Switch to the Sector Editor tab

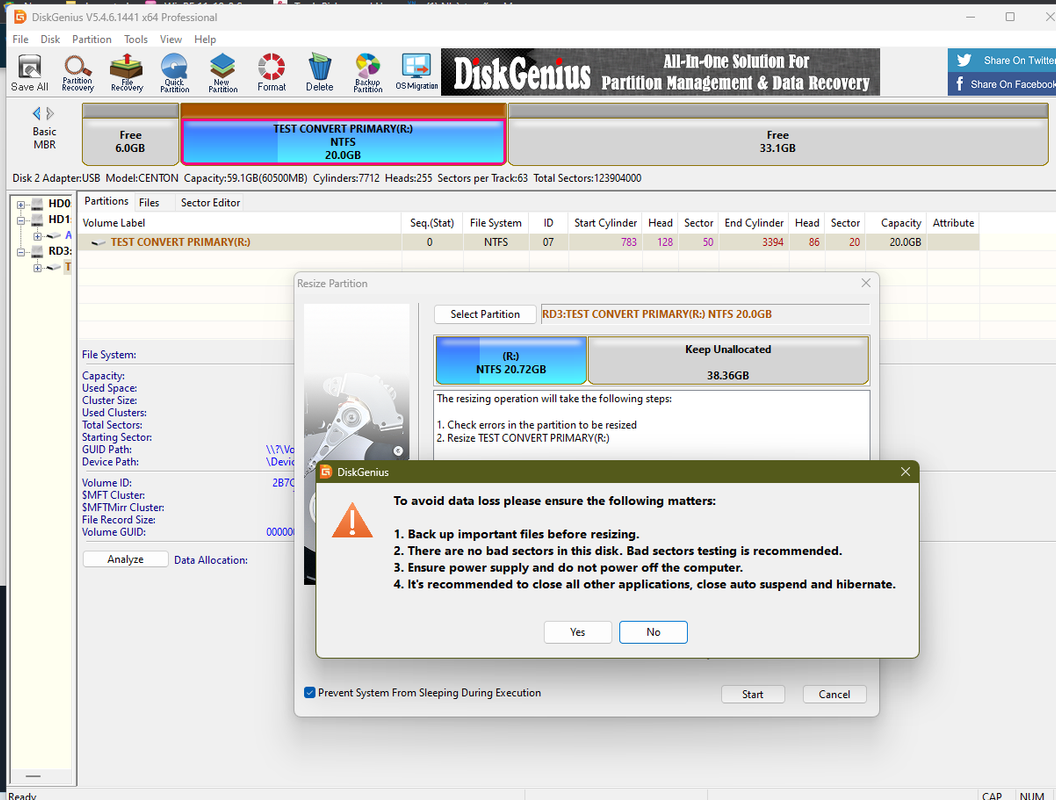pos(210,203)
